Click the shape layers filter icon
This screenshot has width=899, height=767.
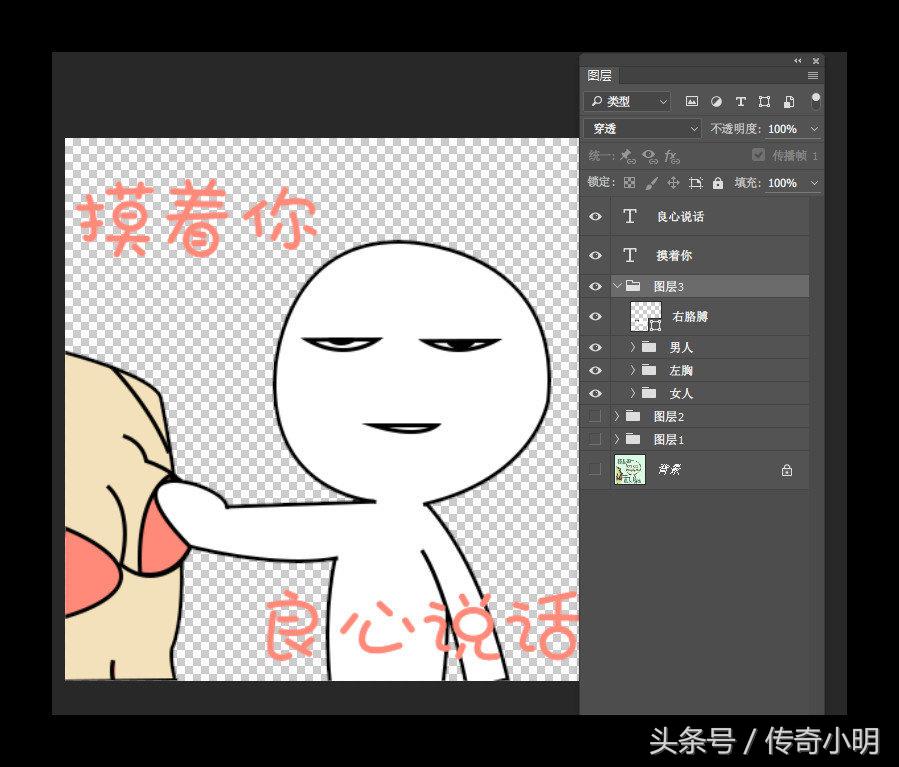(764, 101)
